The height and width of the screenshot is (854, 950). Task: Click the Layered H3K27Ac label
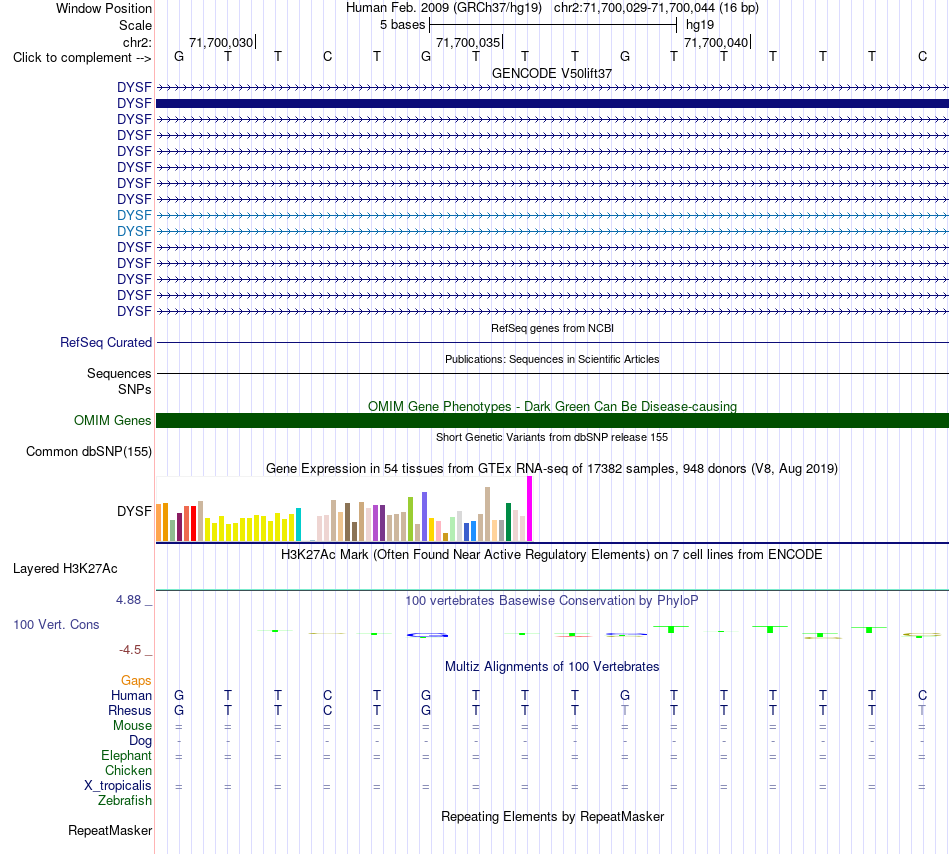point(65,569)
